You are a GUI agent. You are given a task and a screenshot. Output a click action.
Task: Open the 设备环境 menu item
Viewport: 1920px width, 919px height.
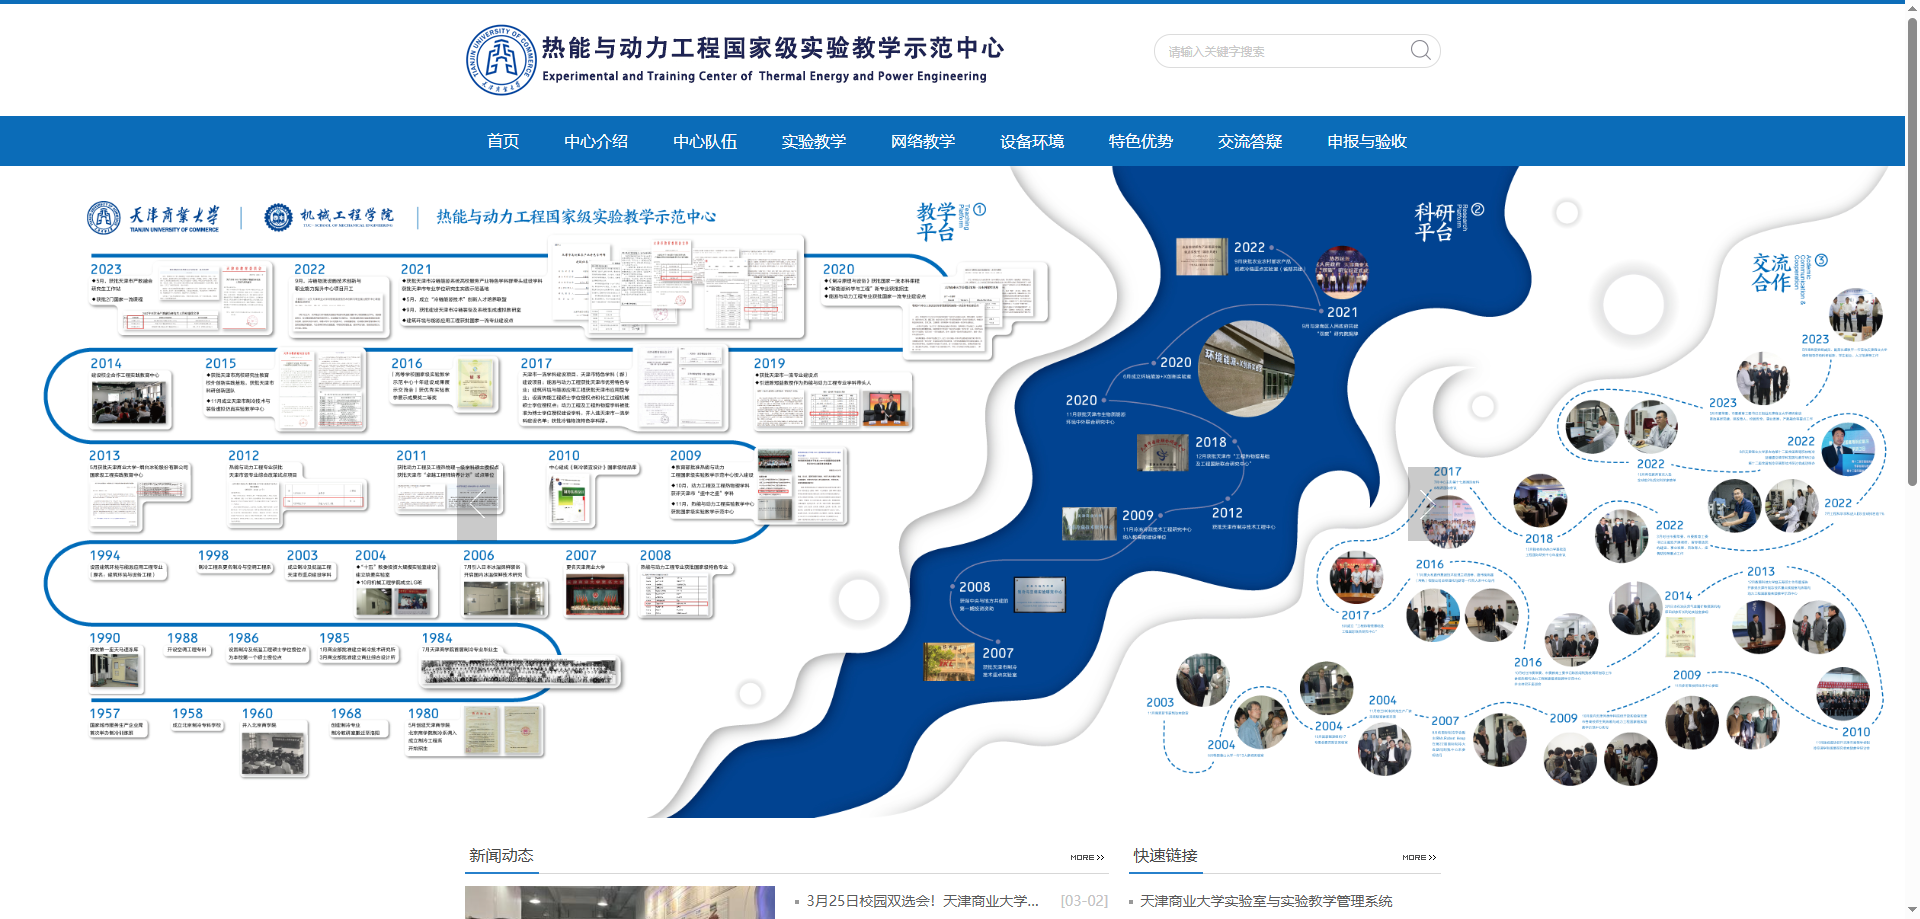(x=1032, y=141)
